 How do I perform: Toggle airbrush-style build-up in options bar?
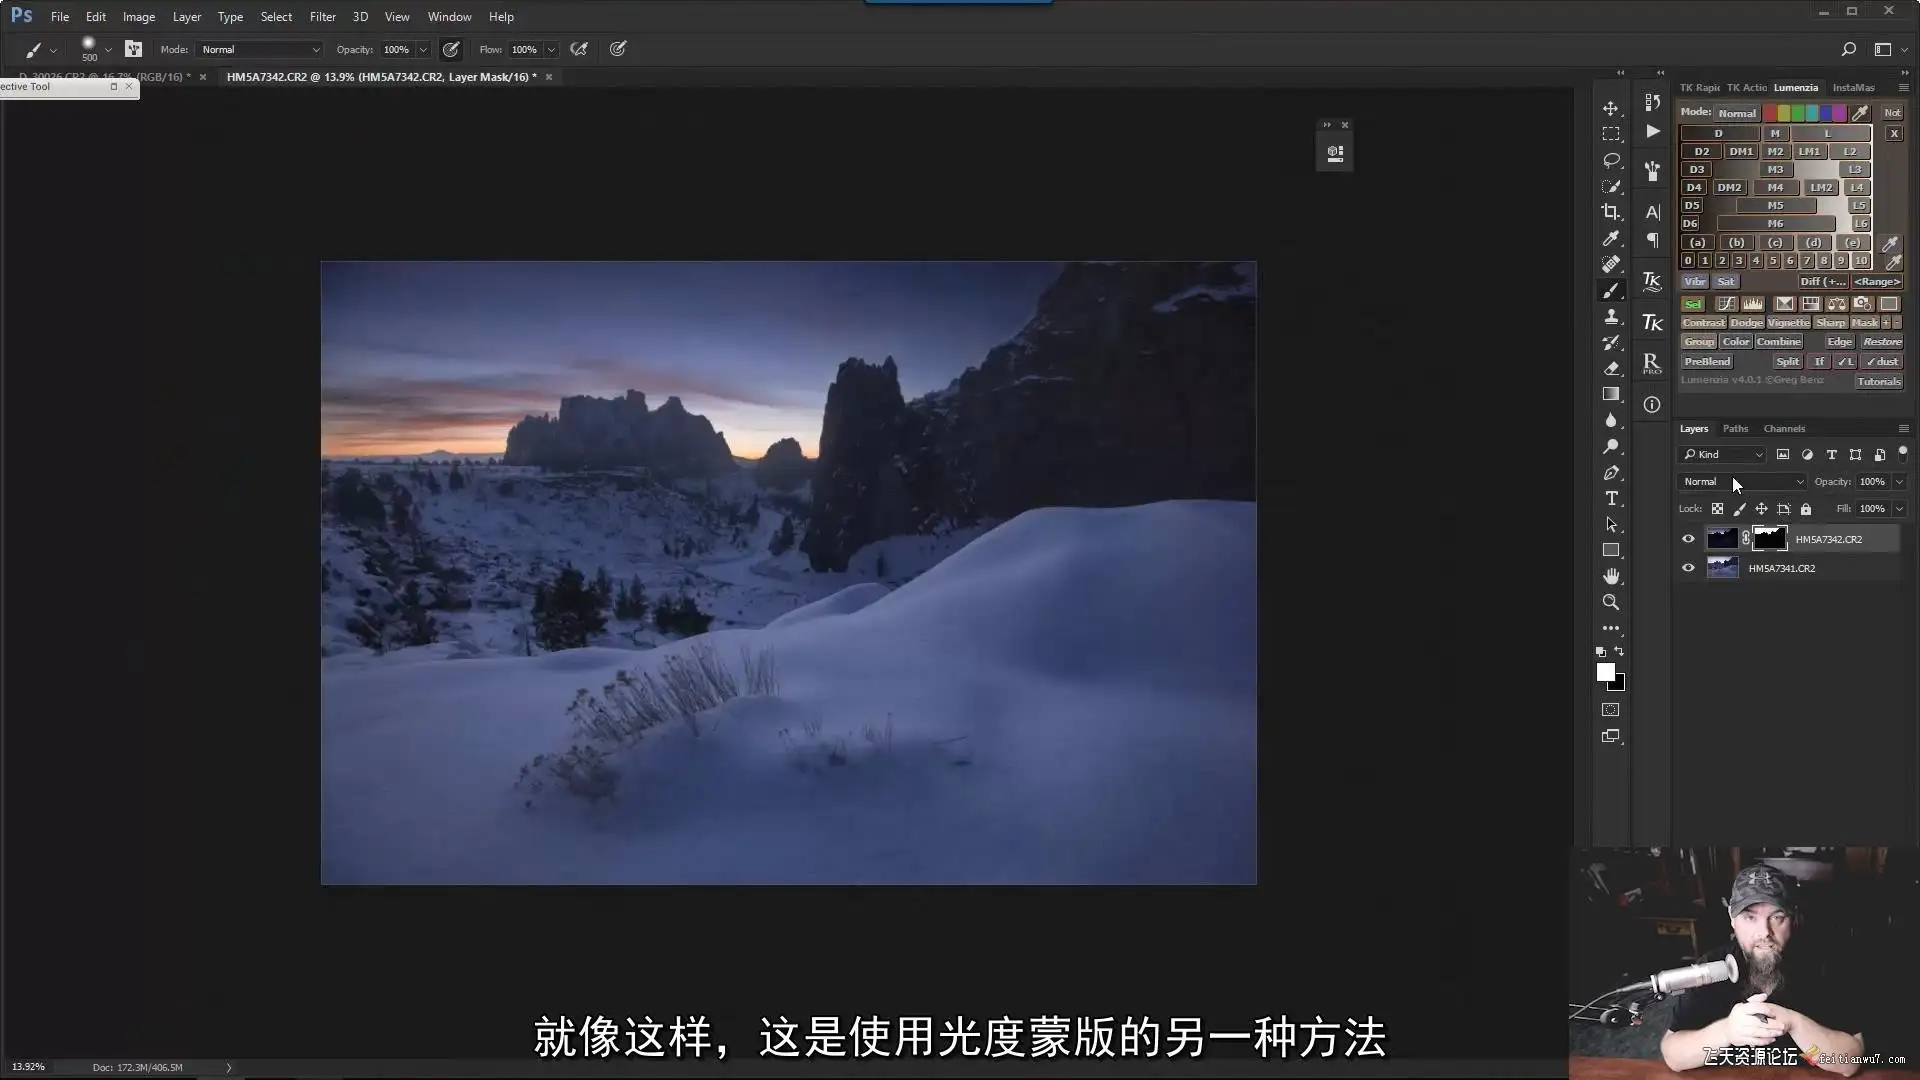pos(578,49)
